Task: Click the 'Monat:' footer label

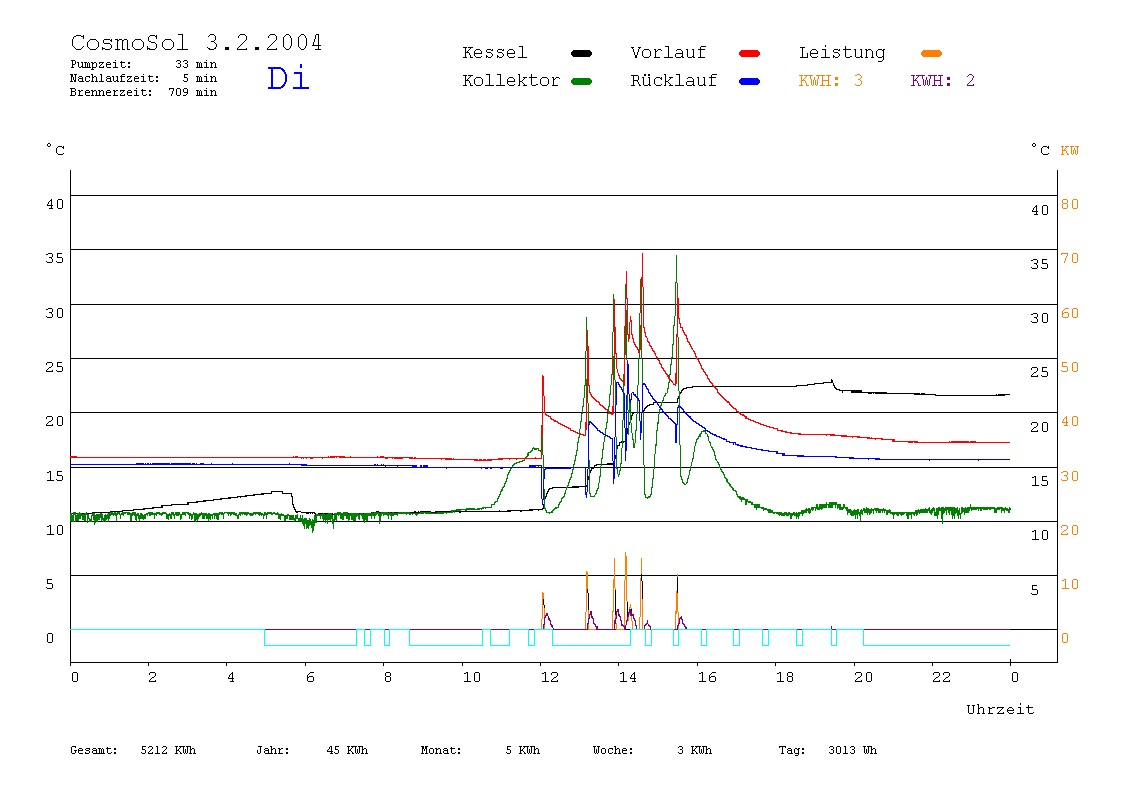Action: 441,750
